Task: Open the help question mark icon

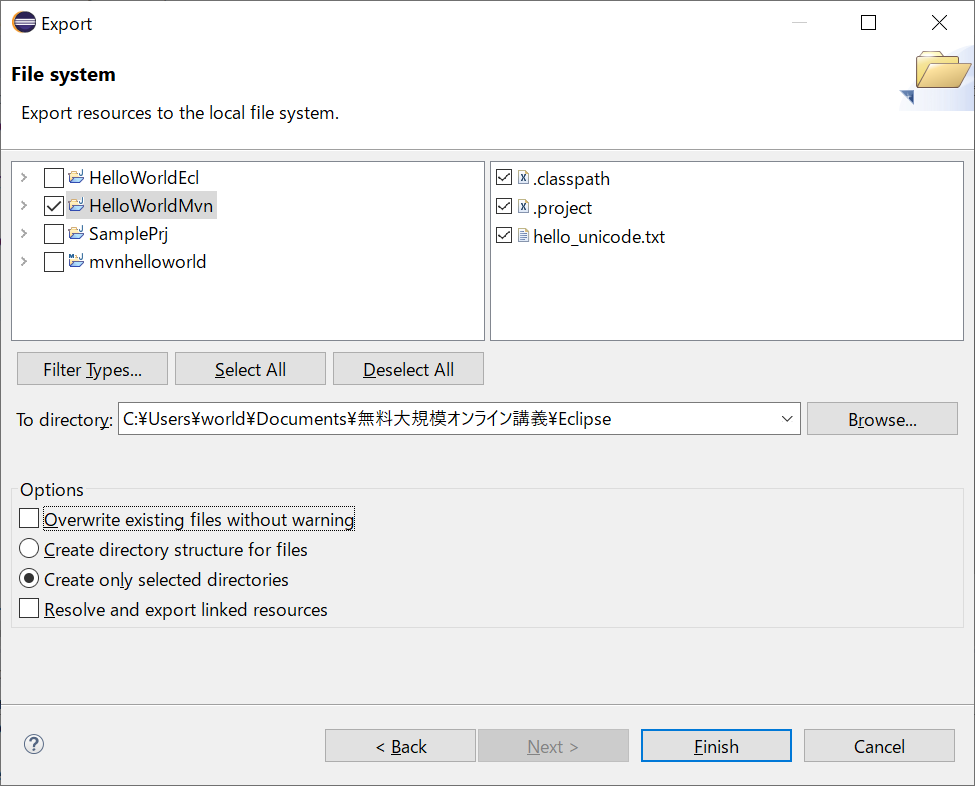Action: coord(33,744)
